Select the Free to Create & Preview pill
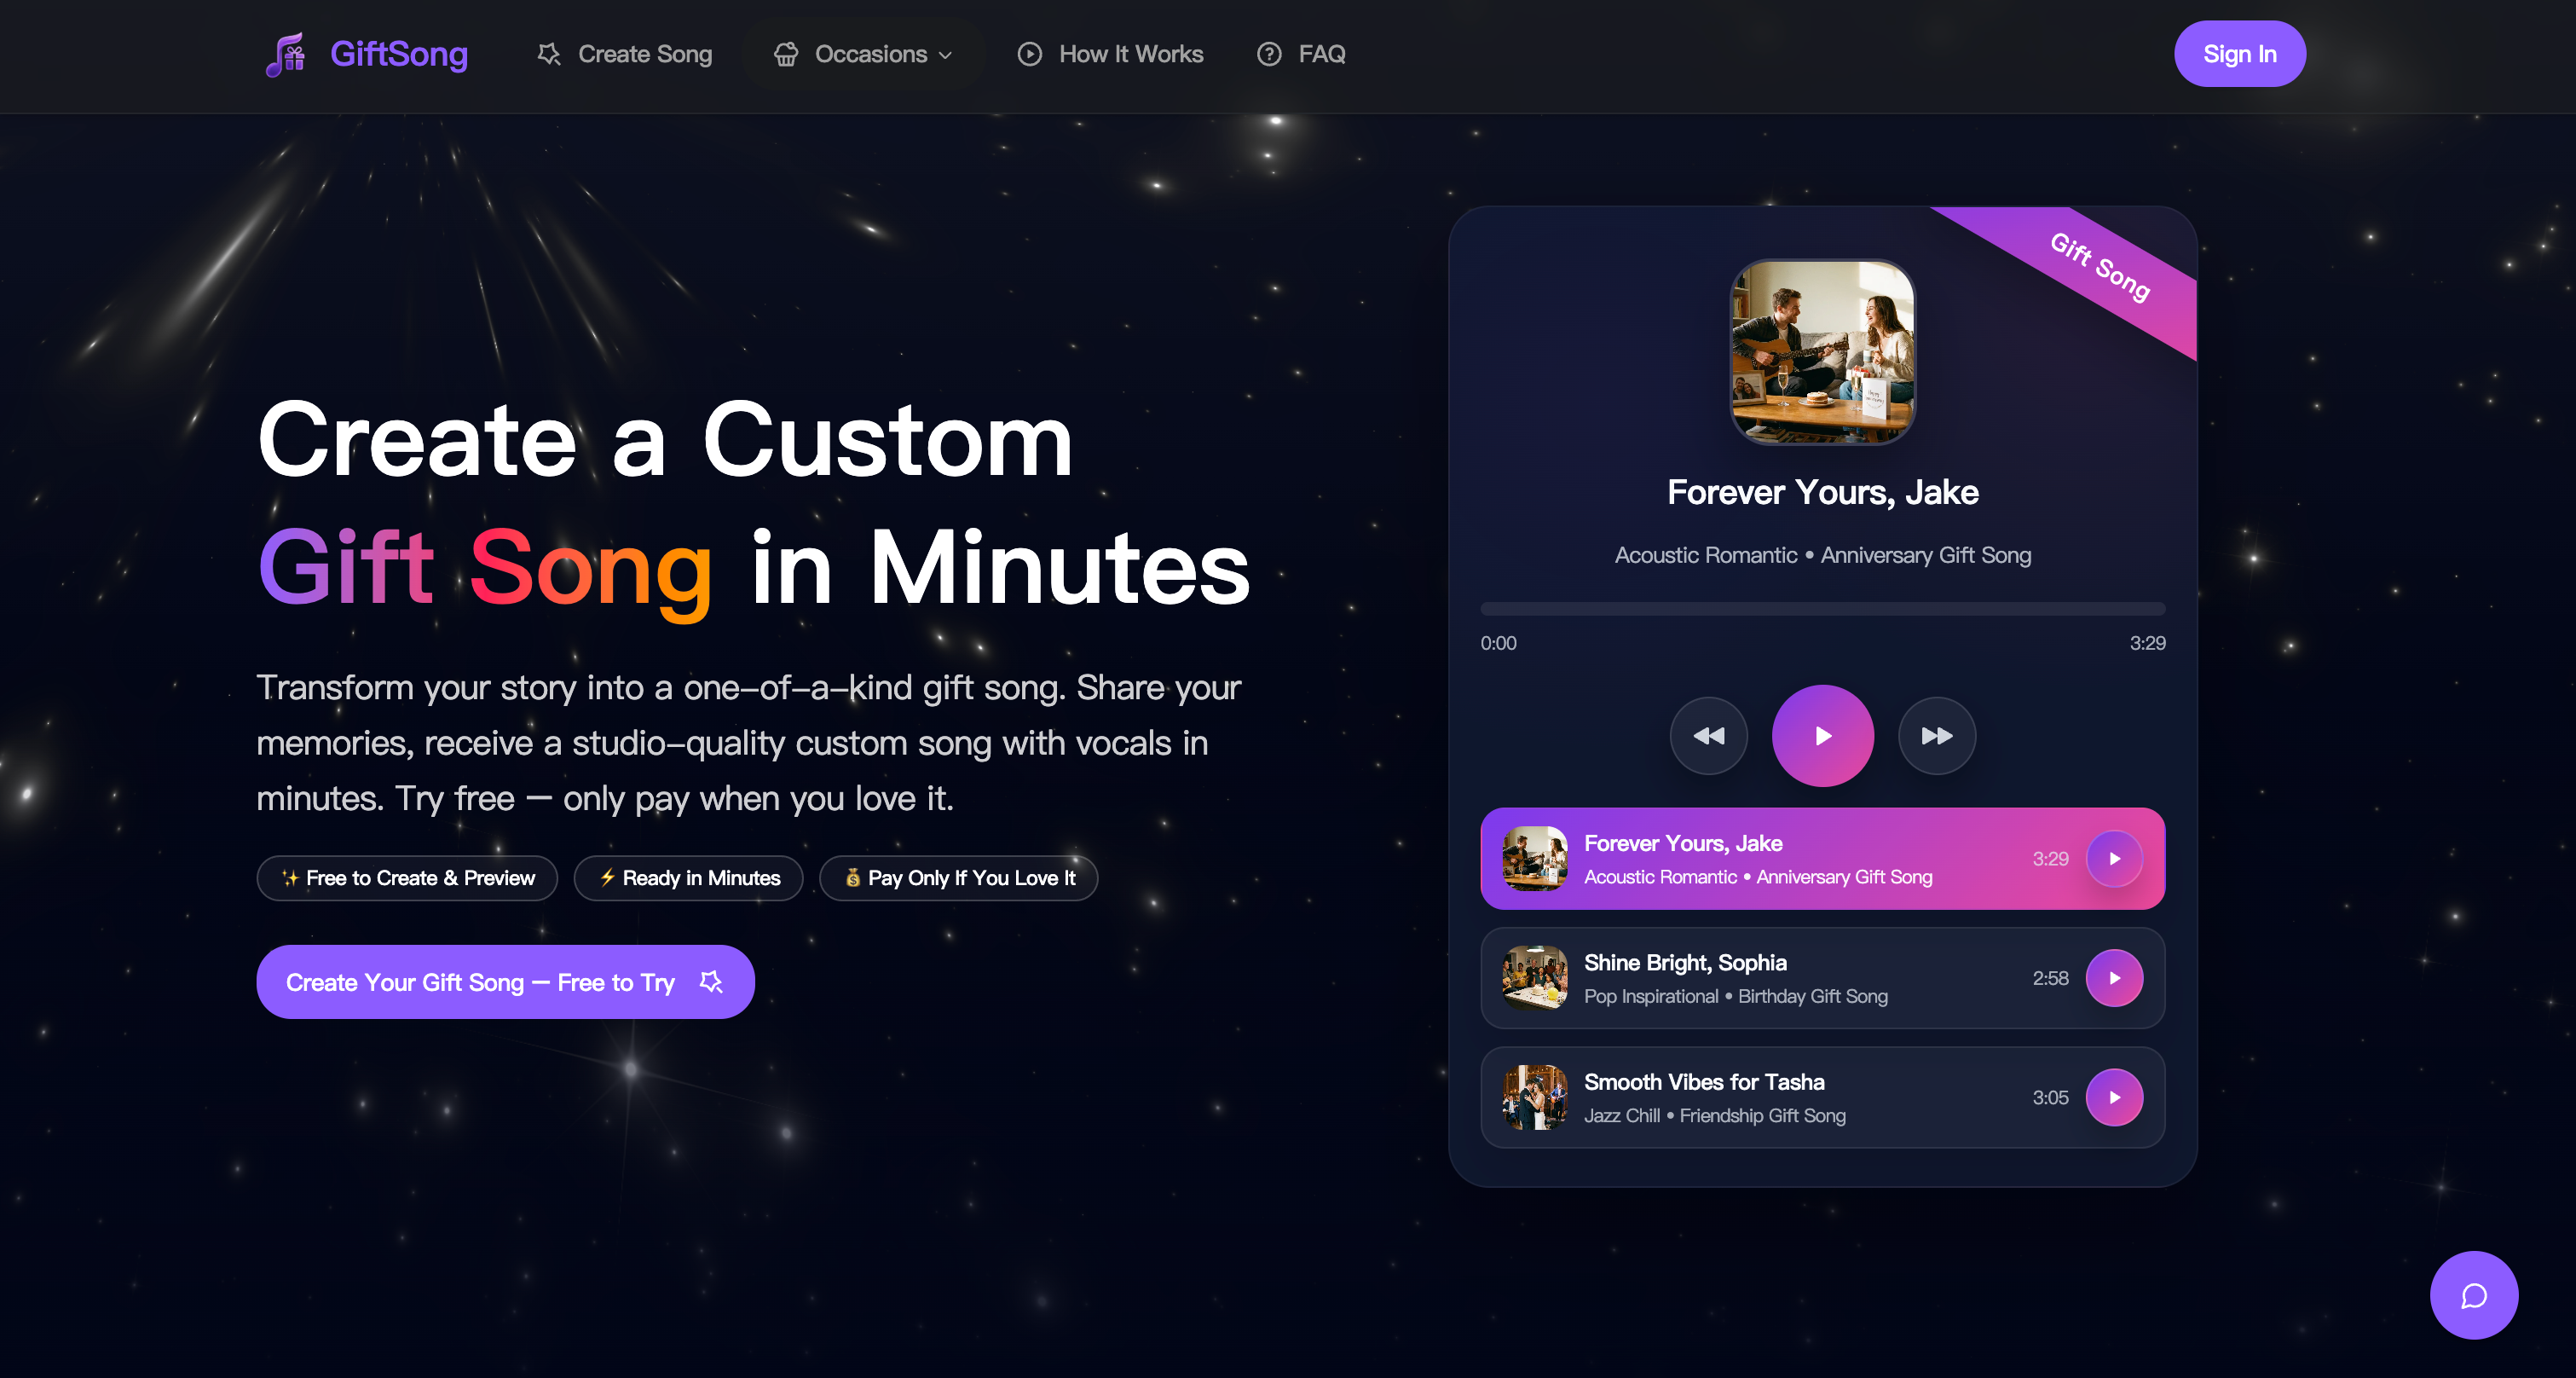Viewport: 2576px width, 1378px height. tap(407, 878)
